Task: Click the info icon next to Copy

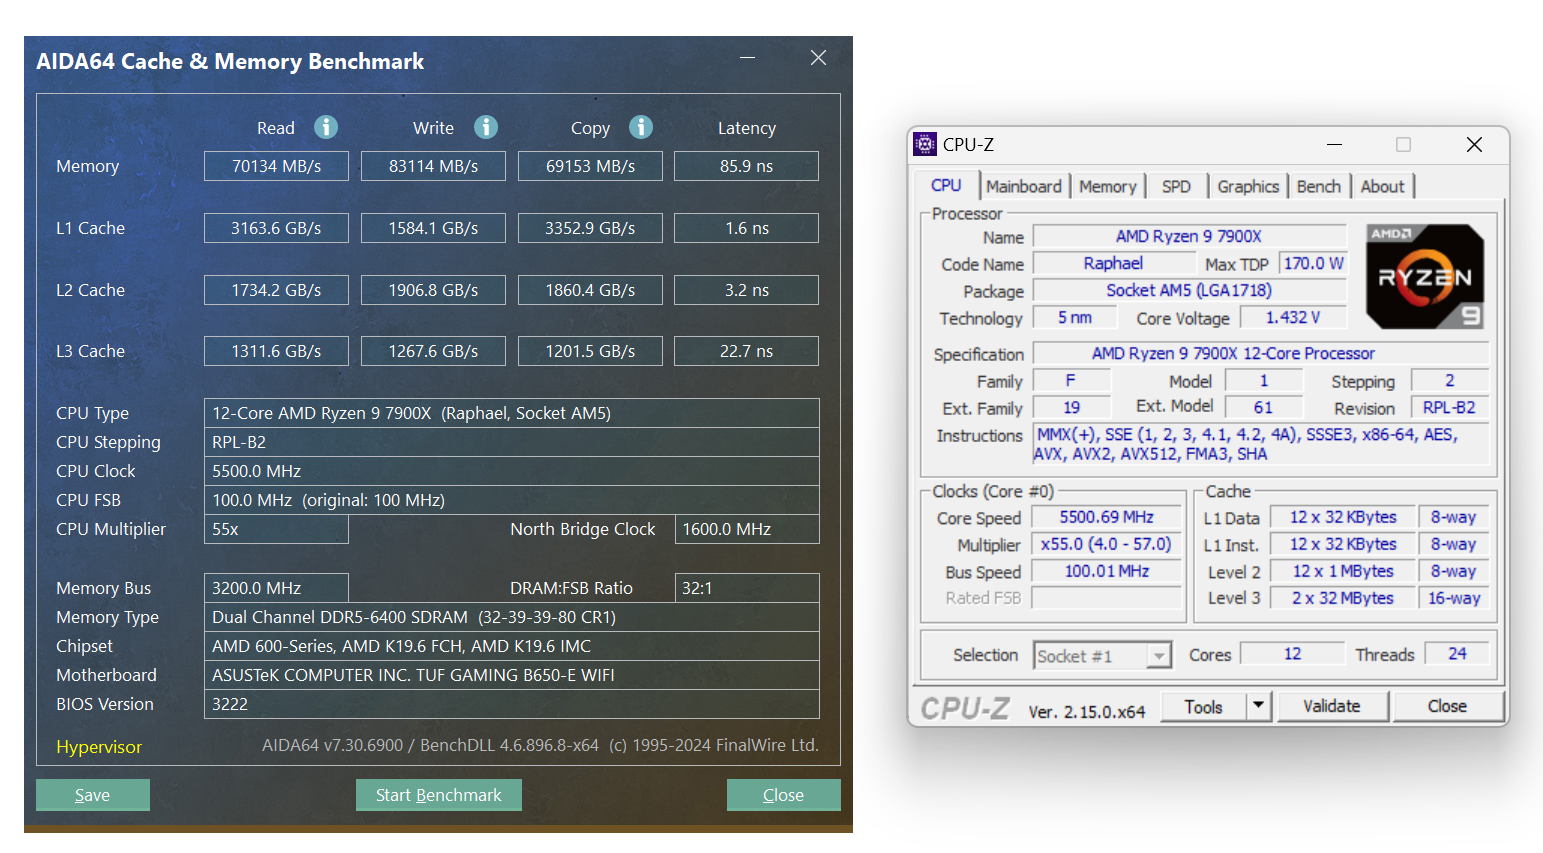Action: tap(641, 127)
